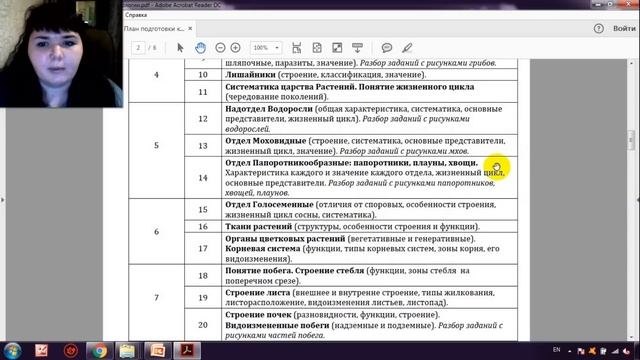Click the page number field showing 2

click(x=138, y=48)
